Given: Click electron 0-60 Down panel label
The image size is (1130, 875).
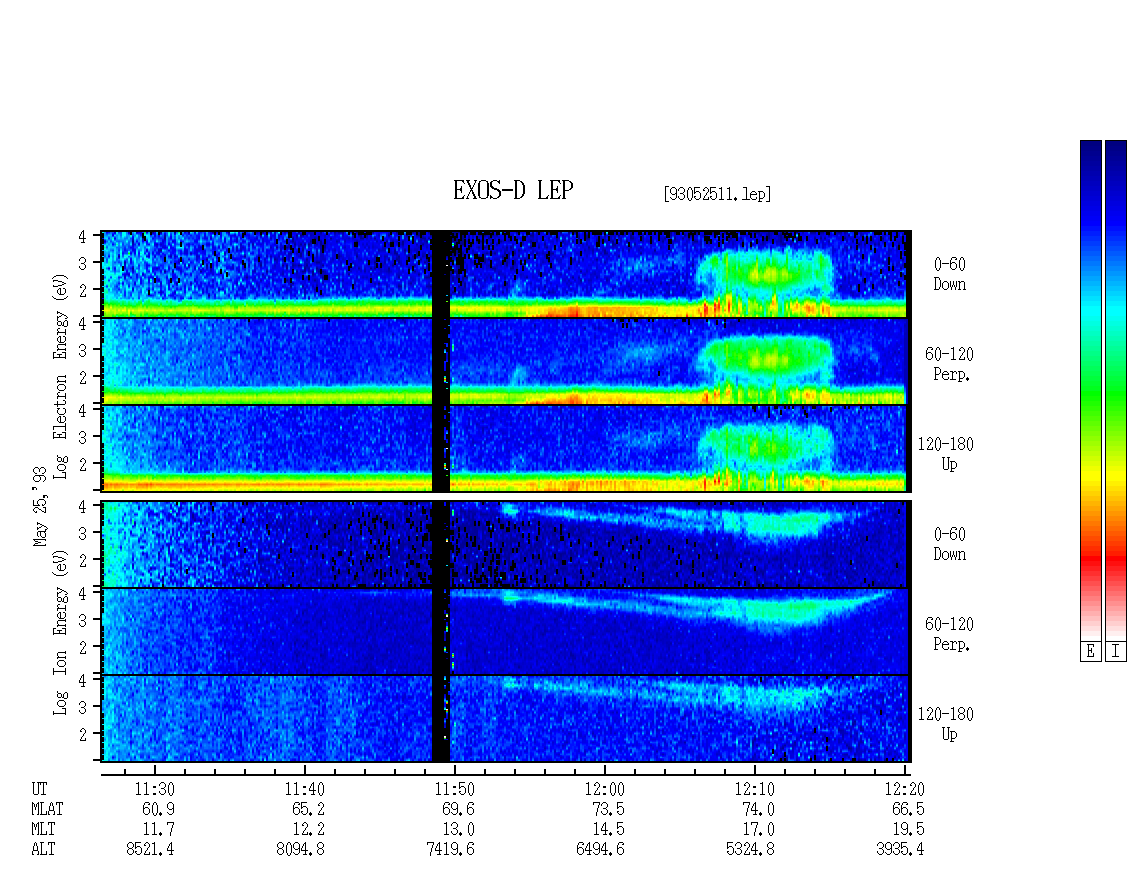Looking at the screenshot, I should click(x=950, y=275).
